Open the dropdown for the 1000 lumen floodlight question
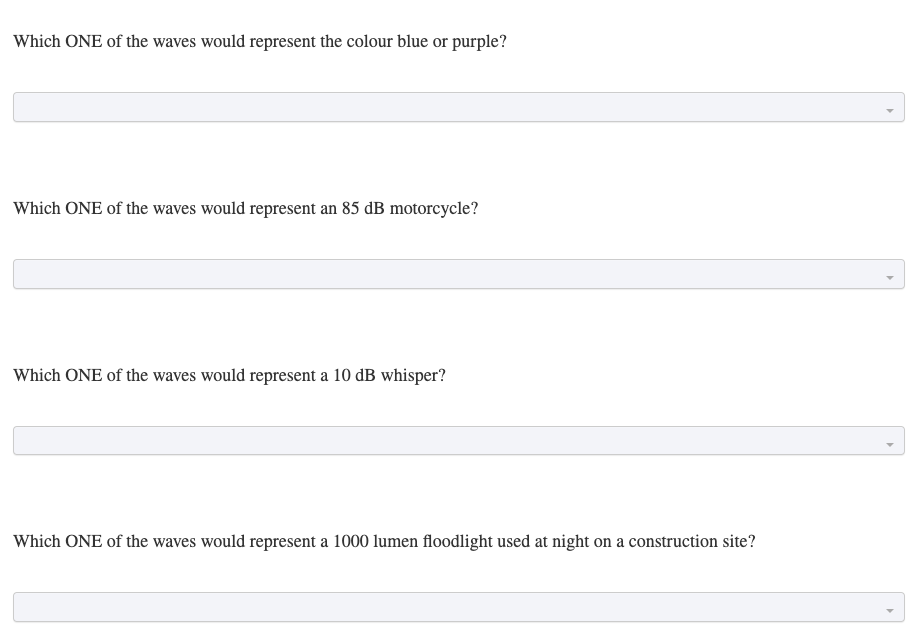The image size is (914, 625). point(457,606)
